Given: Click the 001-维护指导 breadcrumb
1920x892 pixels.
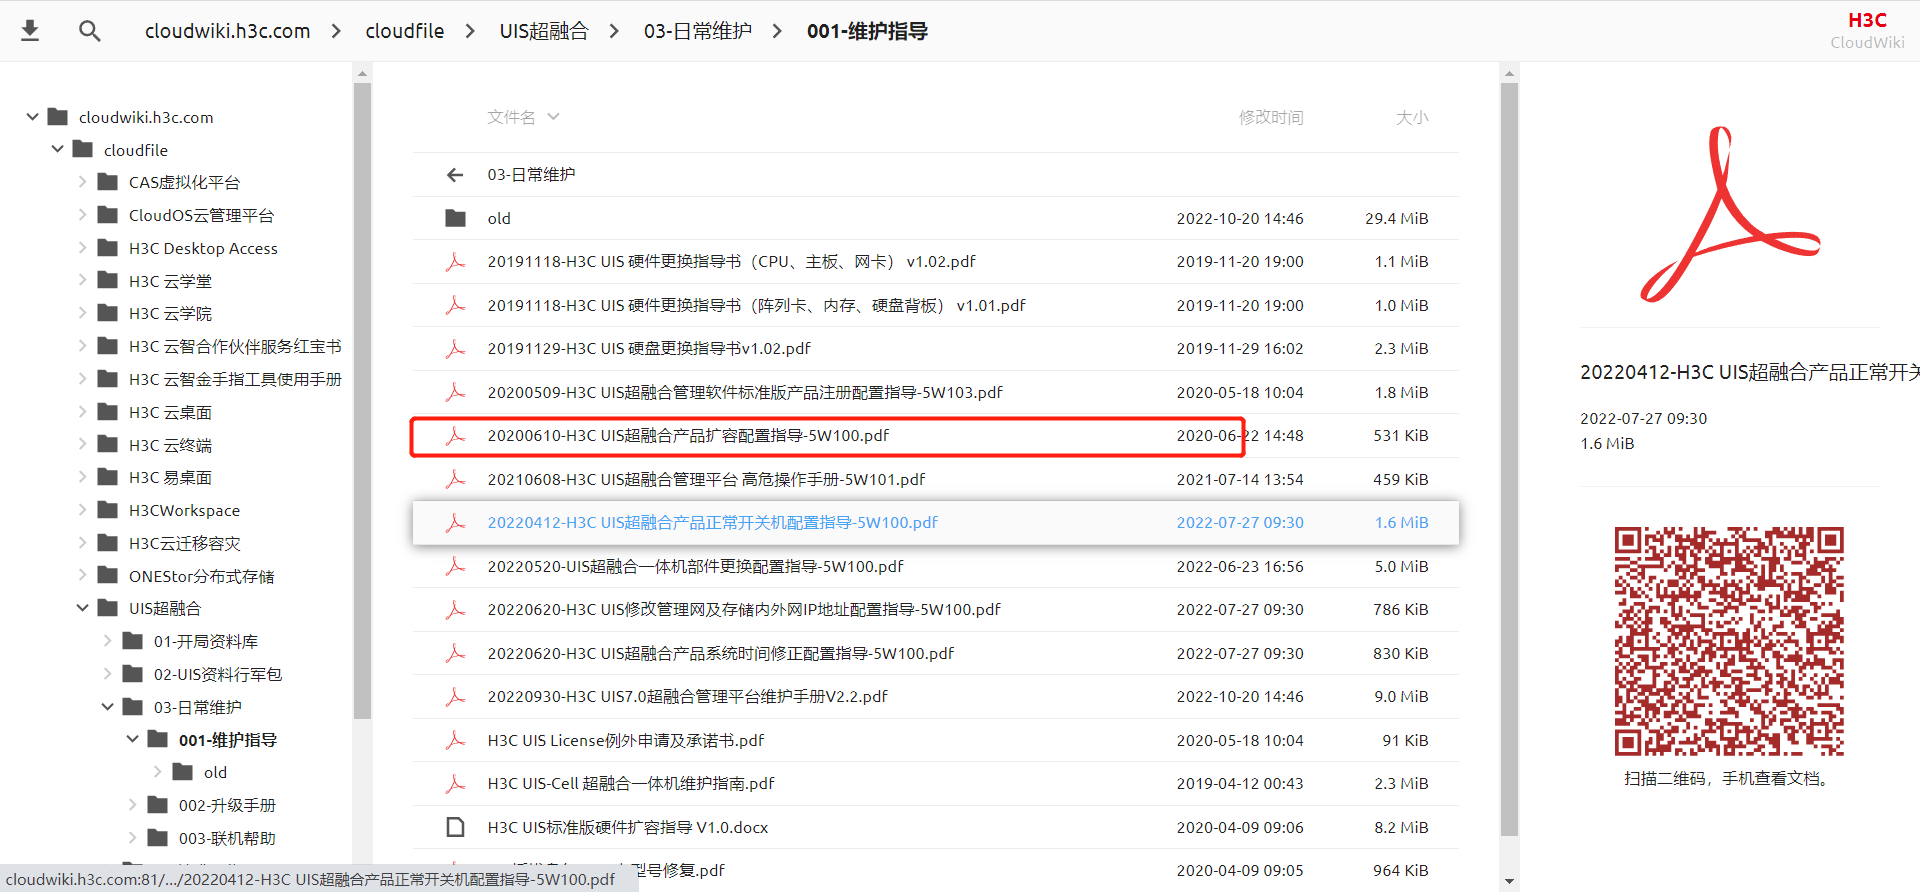Looking at the screenshot, I should 867,31.
